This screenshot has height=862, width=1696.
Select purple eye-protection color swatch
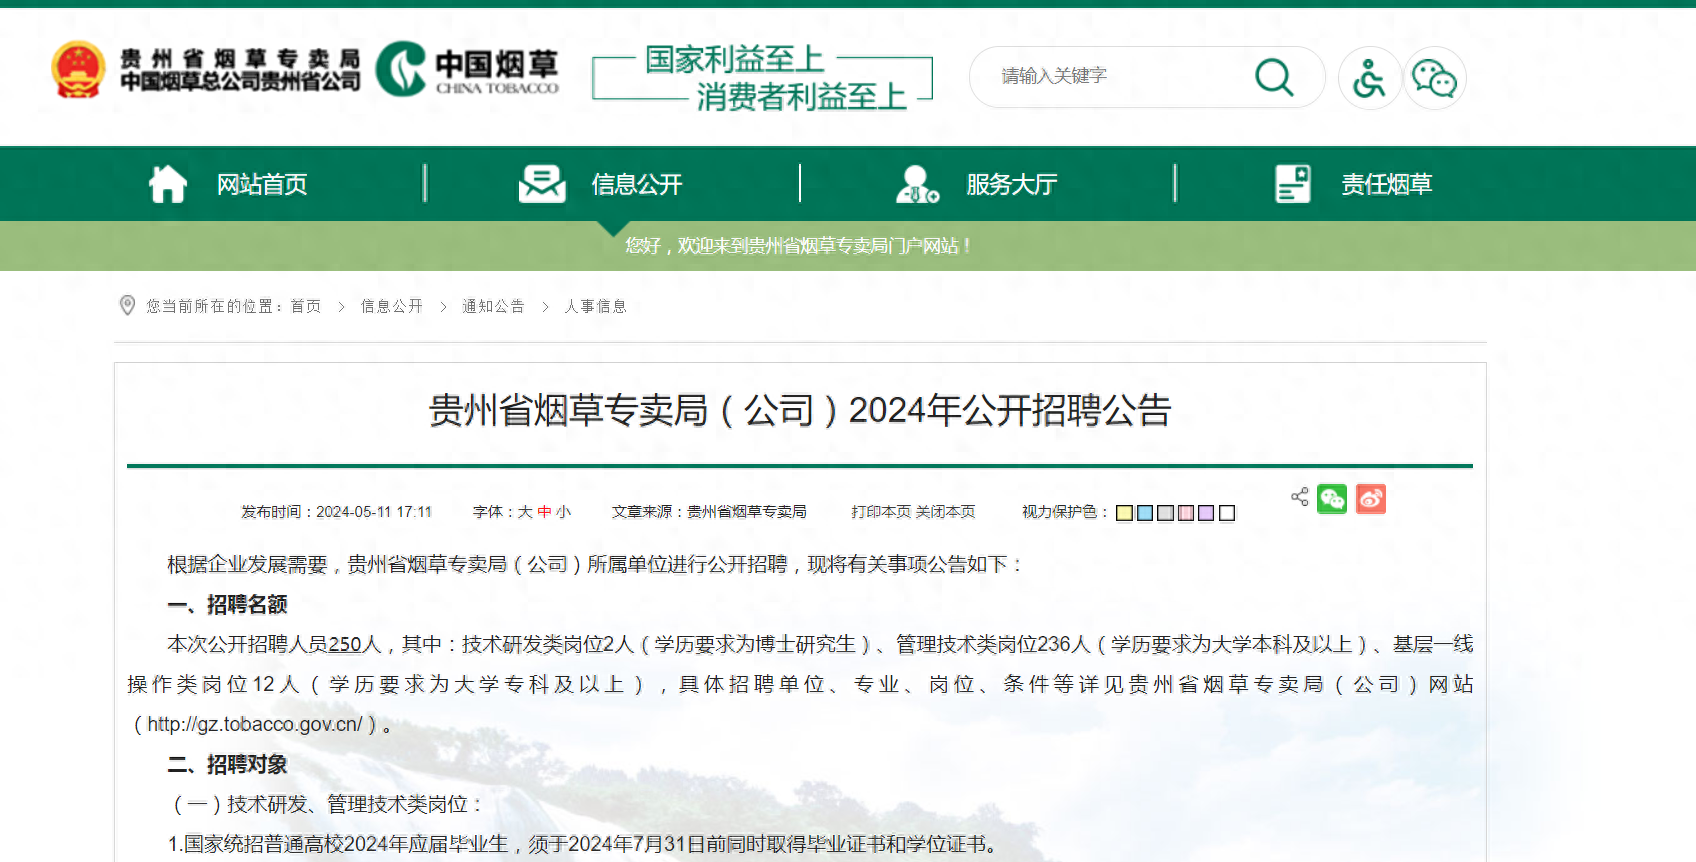tap(1206, 513)
